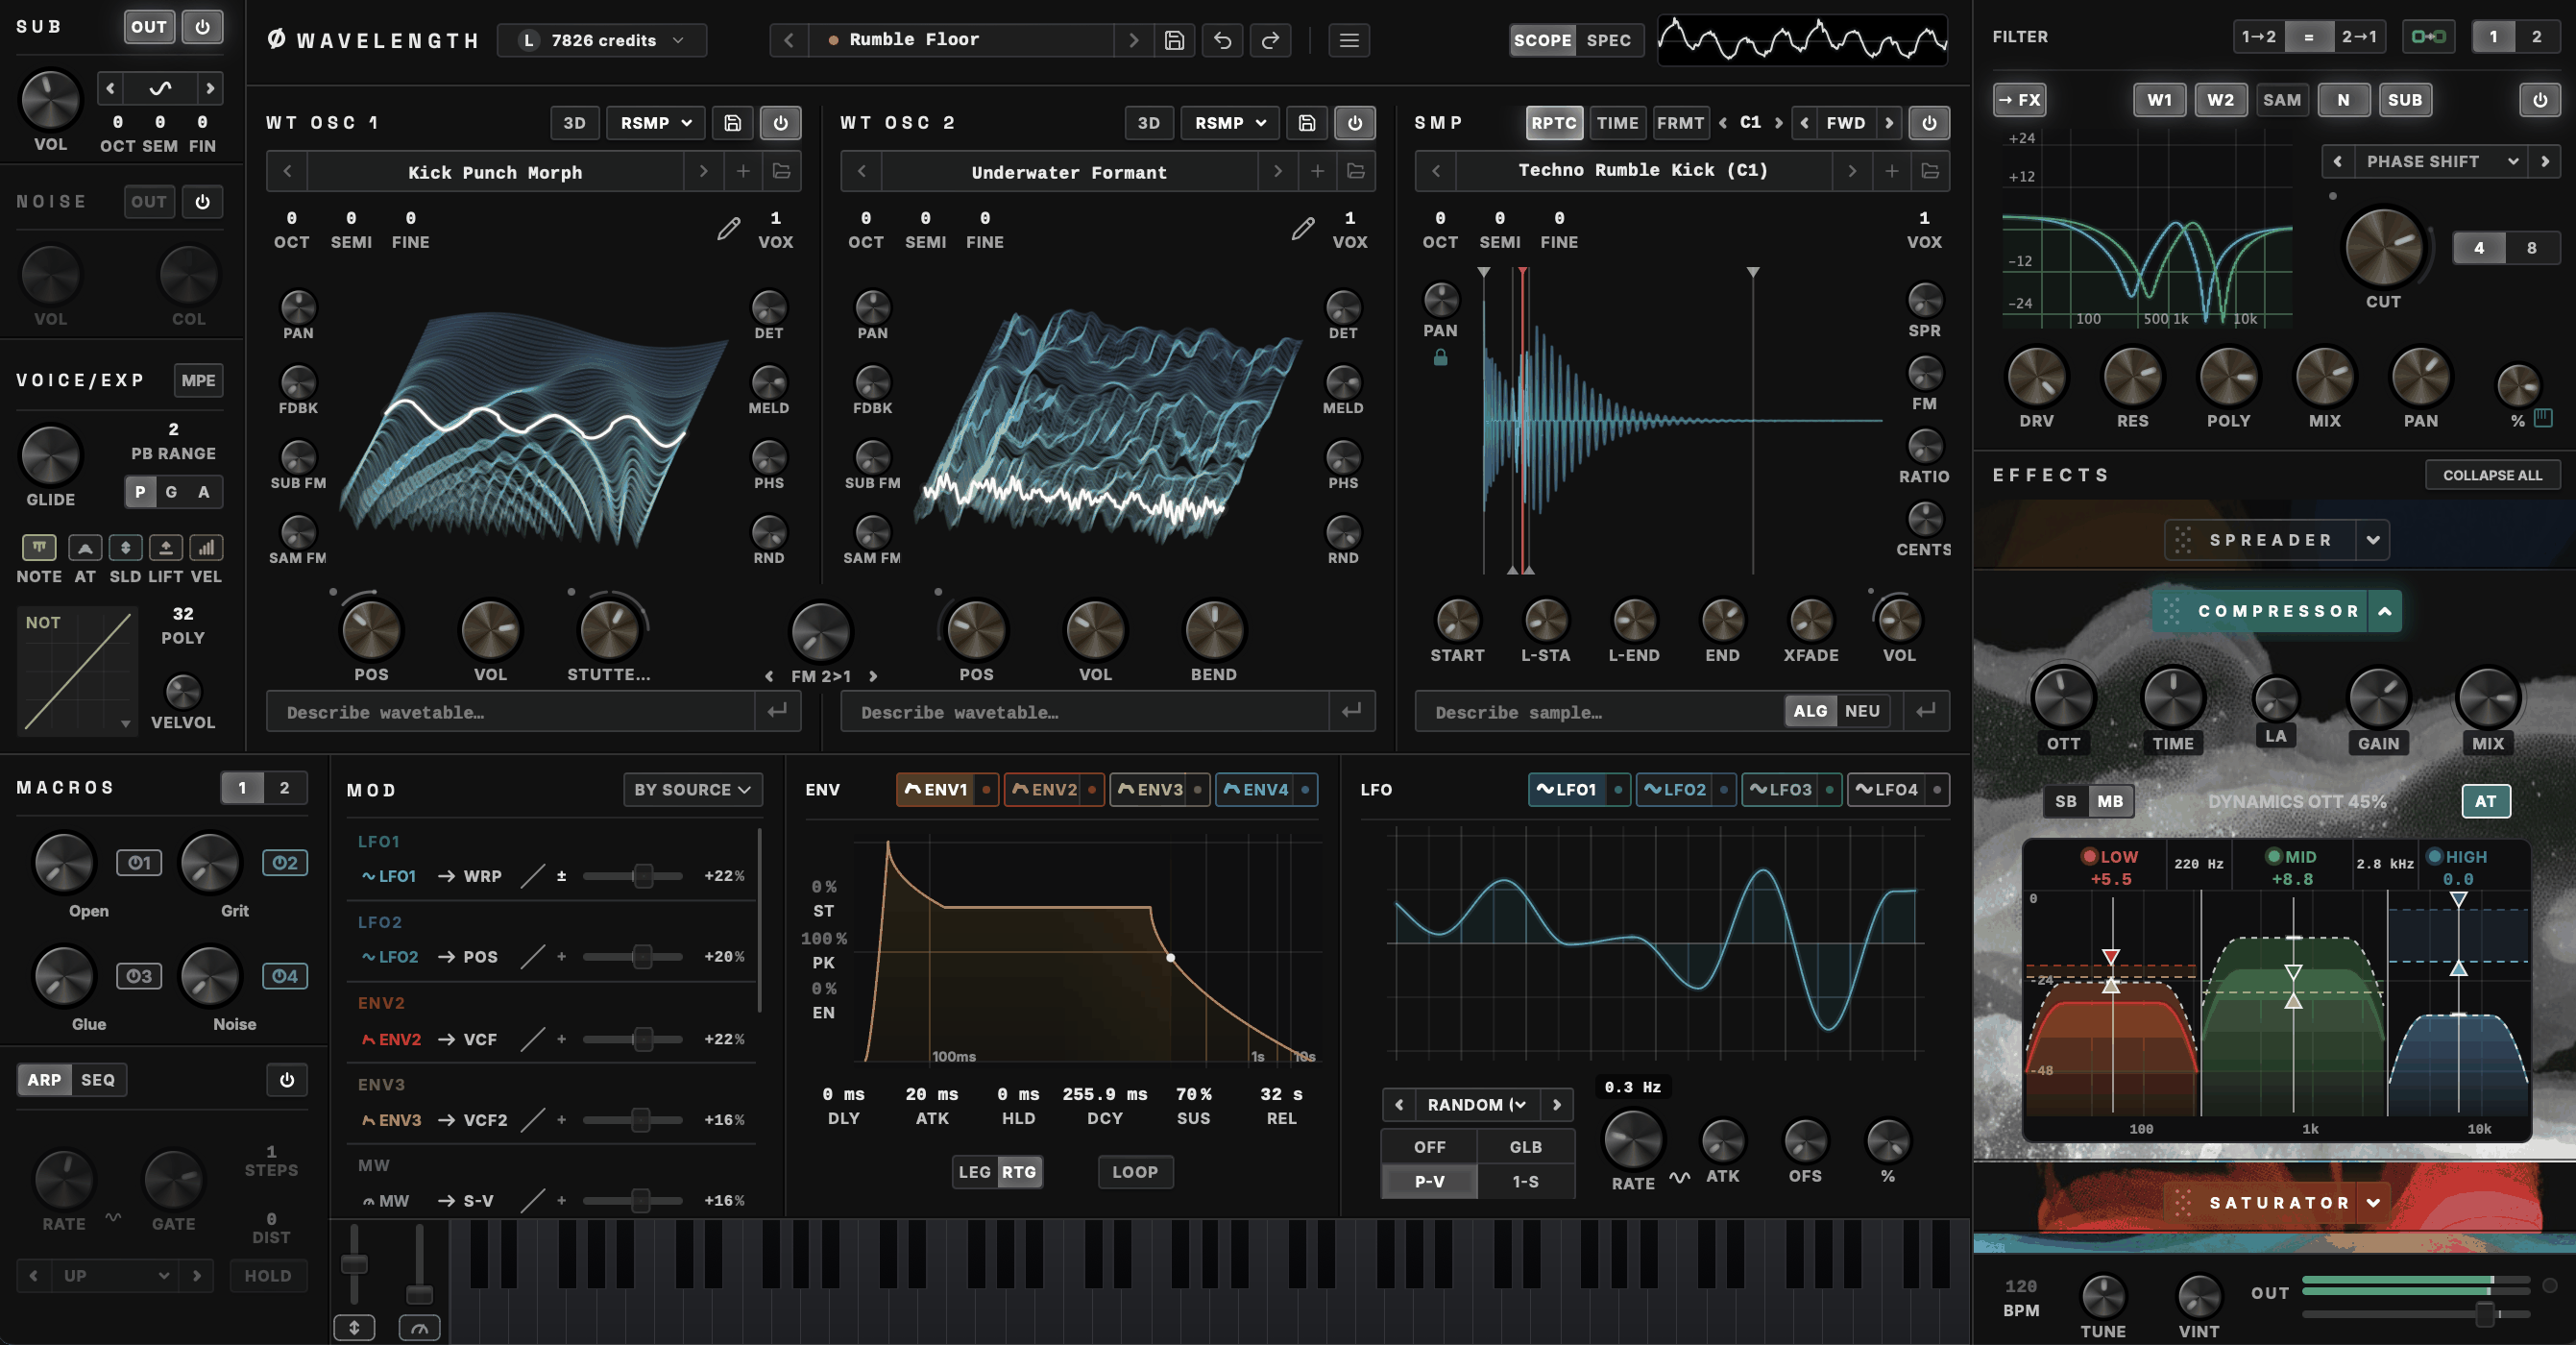
Task: Select NEU sample generation mode
Action: tap(1862, 711)
